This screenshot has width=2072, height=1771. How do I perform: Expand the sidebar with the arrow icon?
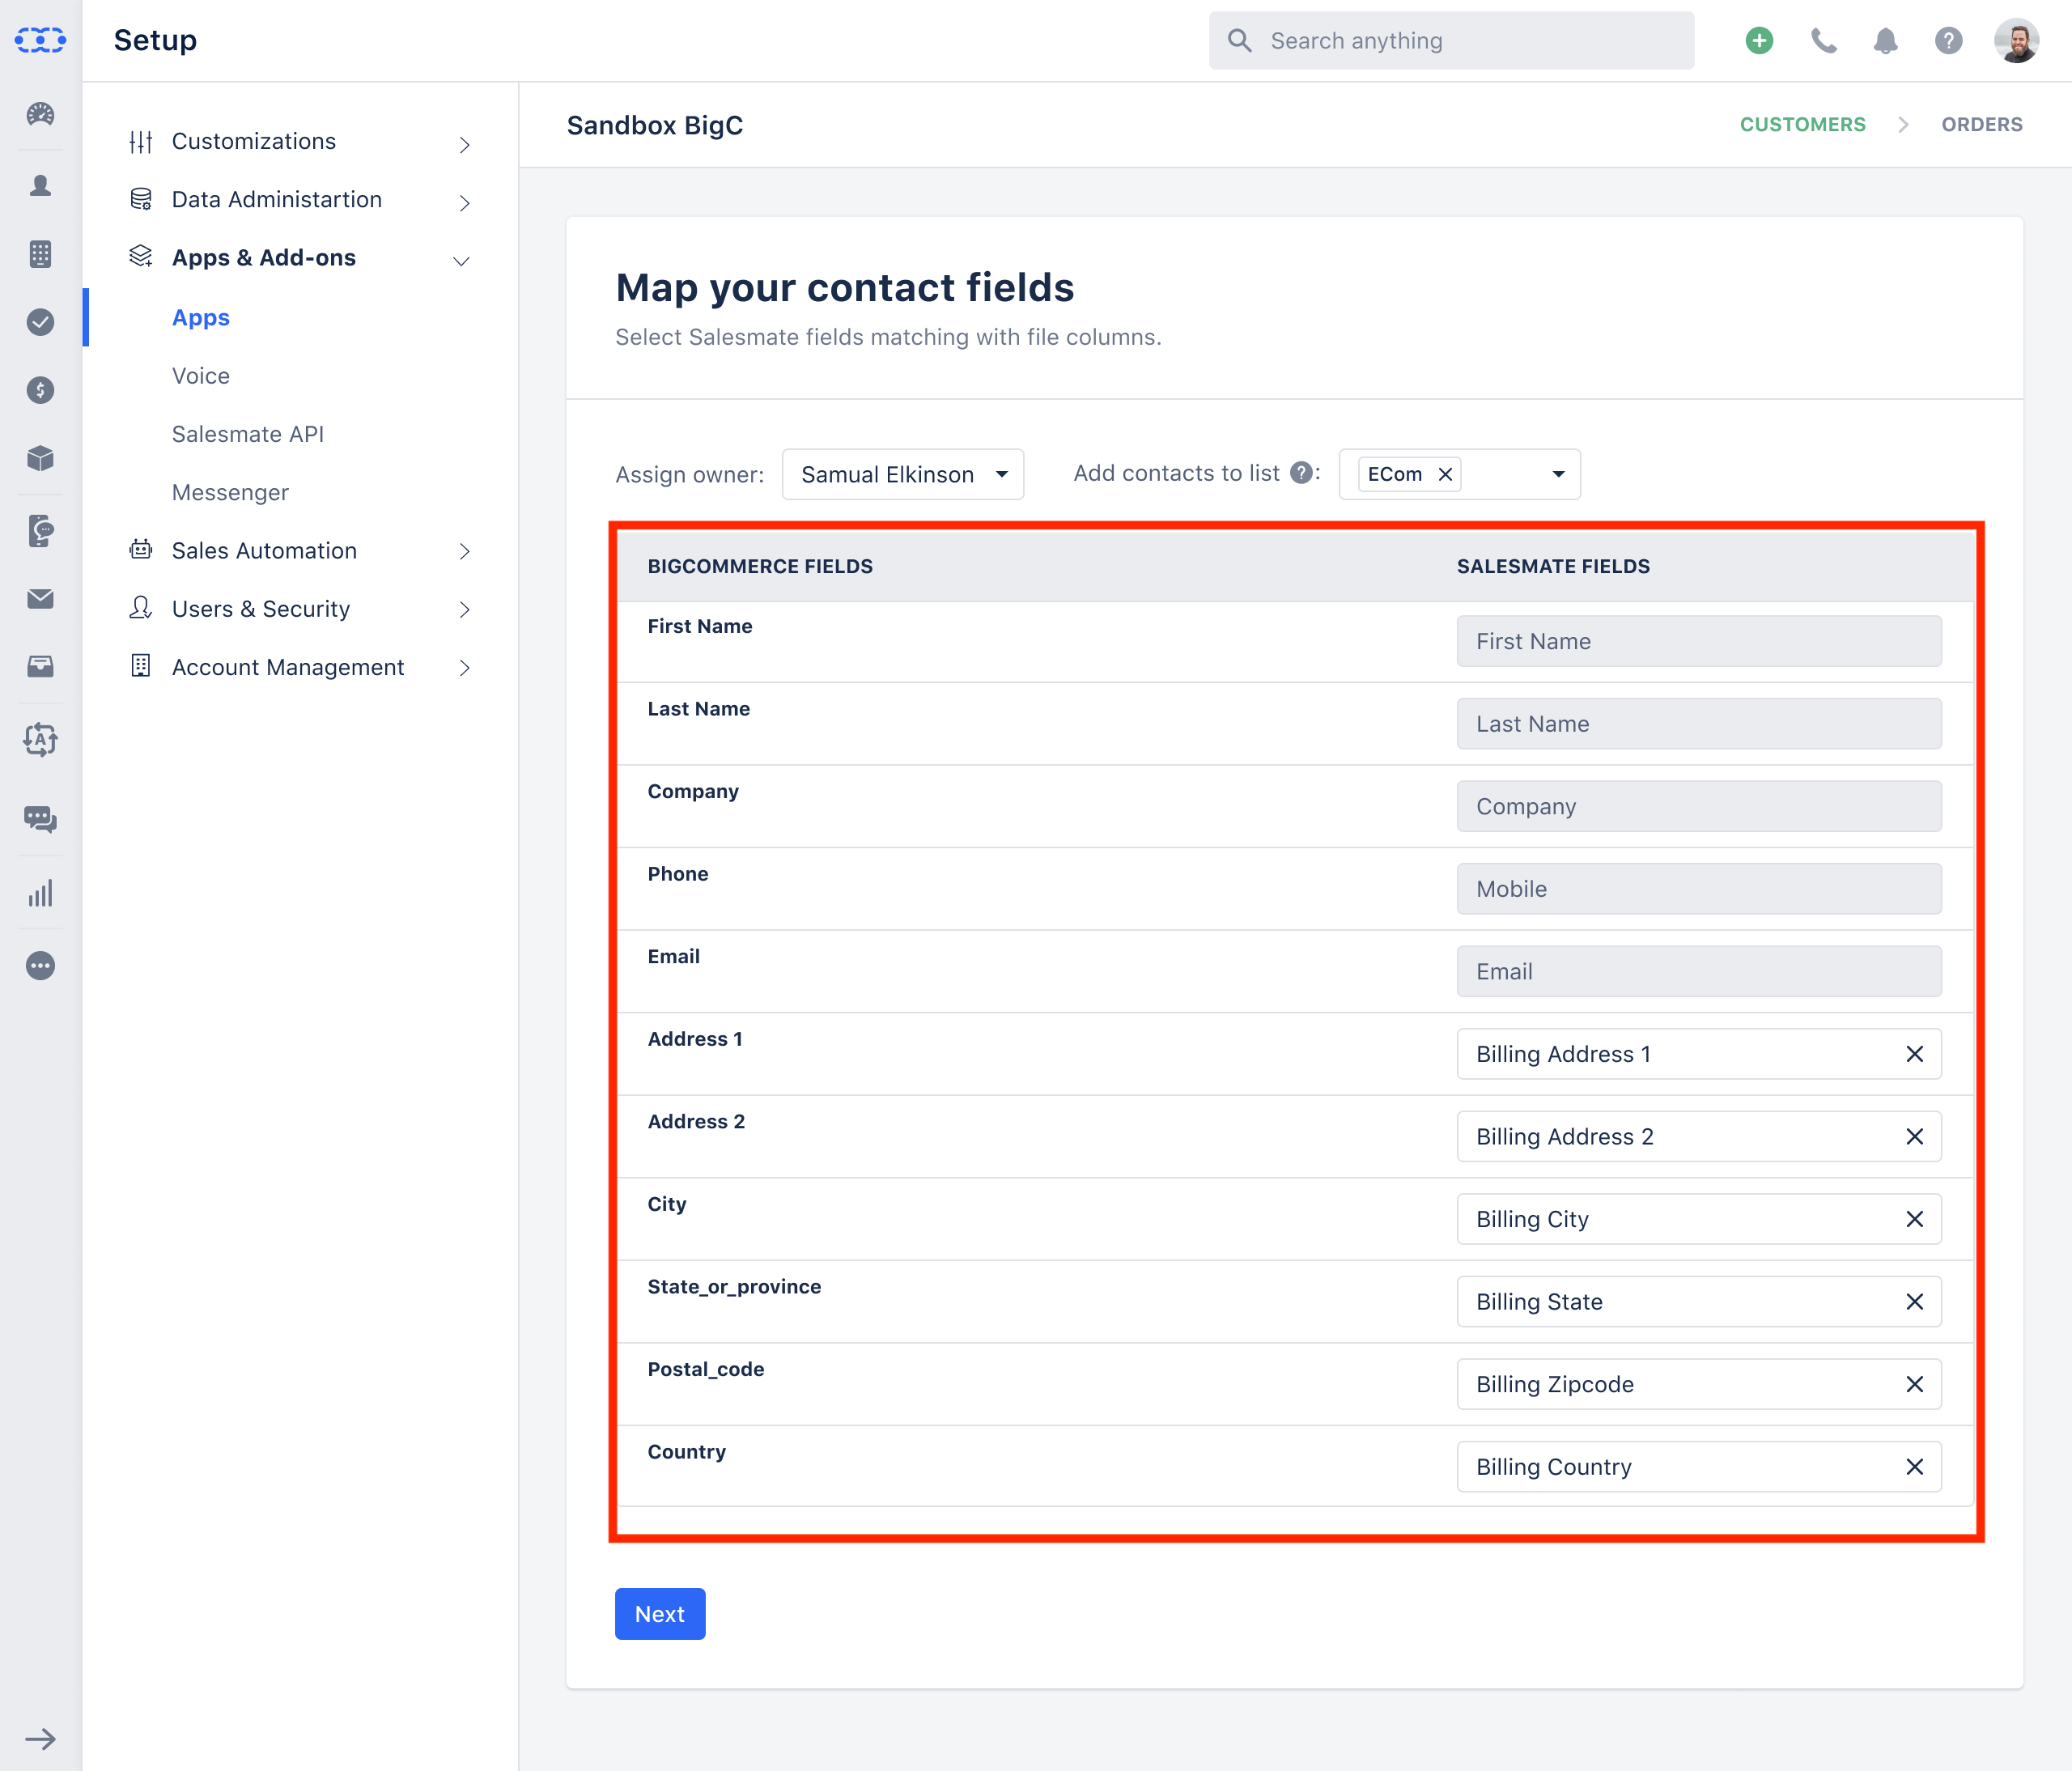[40, 1739]
